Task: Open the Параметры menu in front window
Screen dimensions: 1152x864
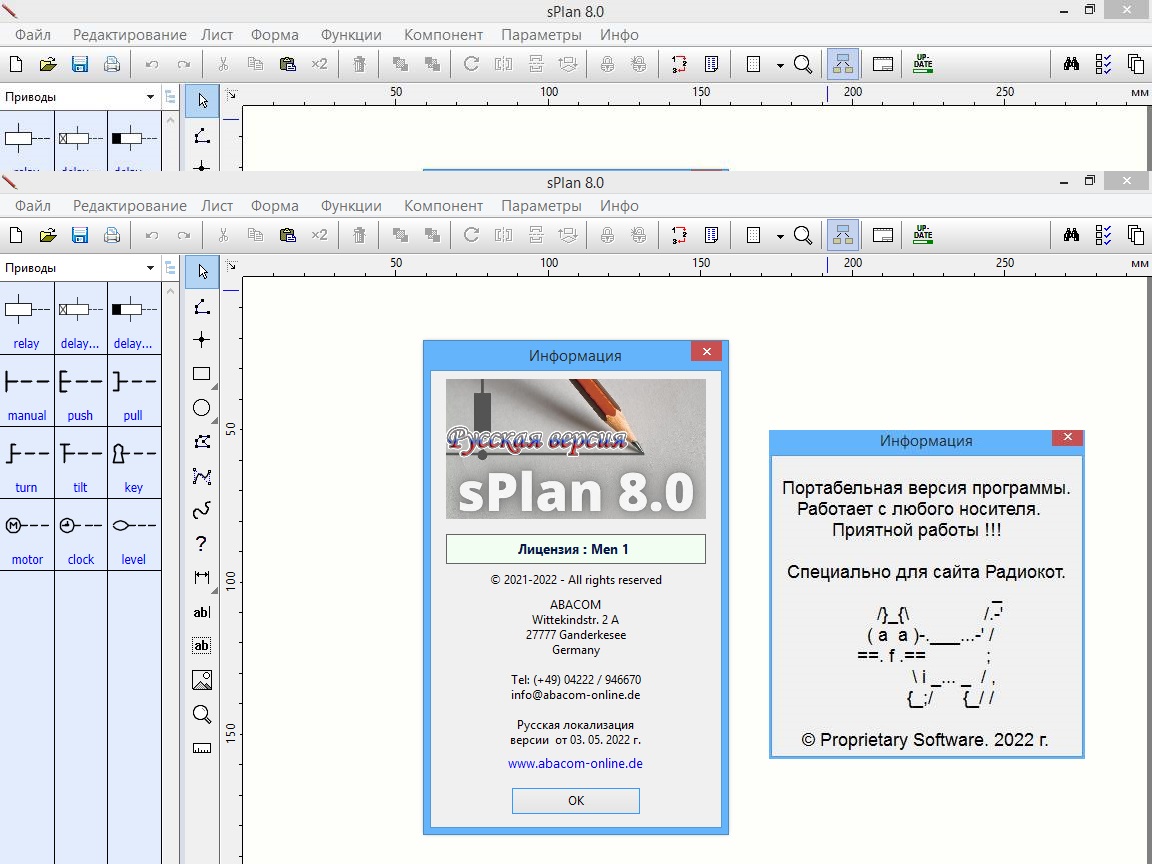Action: tap(541, 205)
